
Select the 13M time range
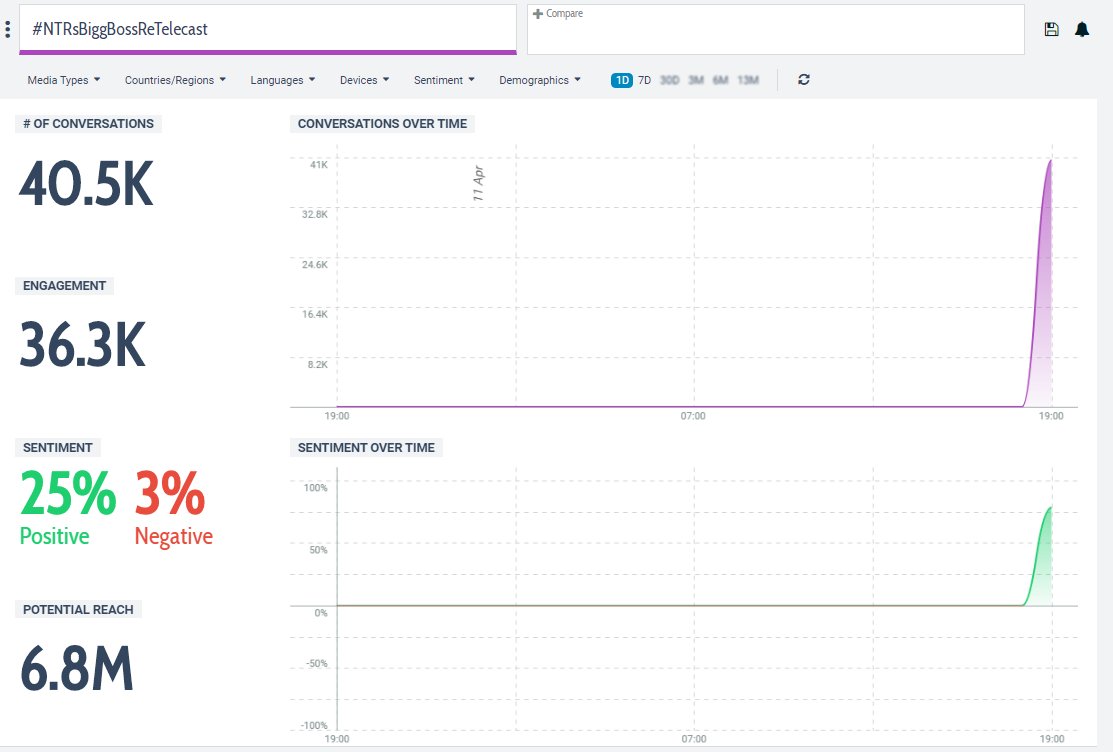tap(748, 80)
